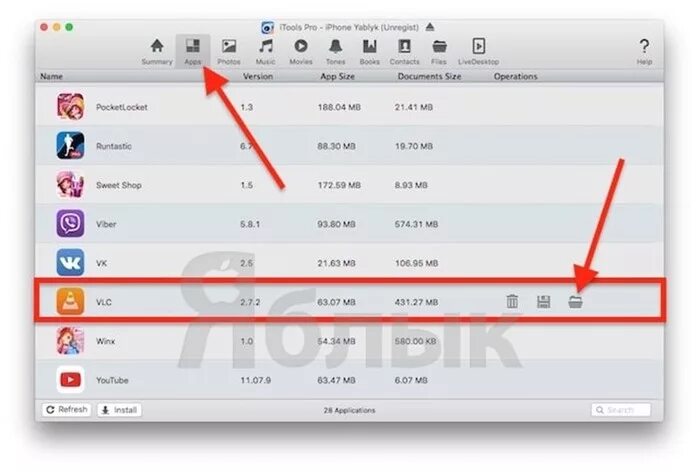699x472 pixels.
Task: Click the Operations column header
Action: coord(515,76)
